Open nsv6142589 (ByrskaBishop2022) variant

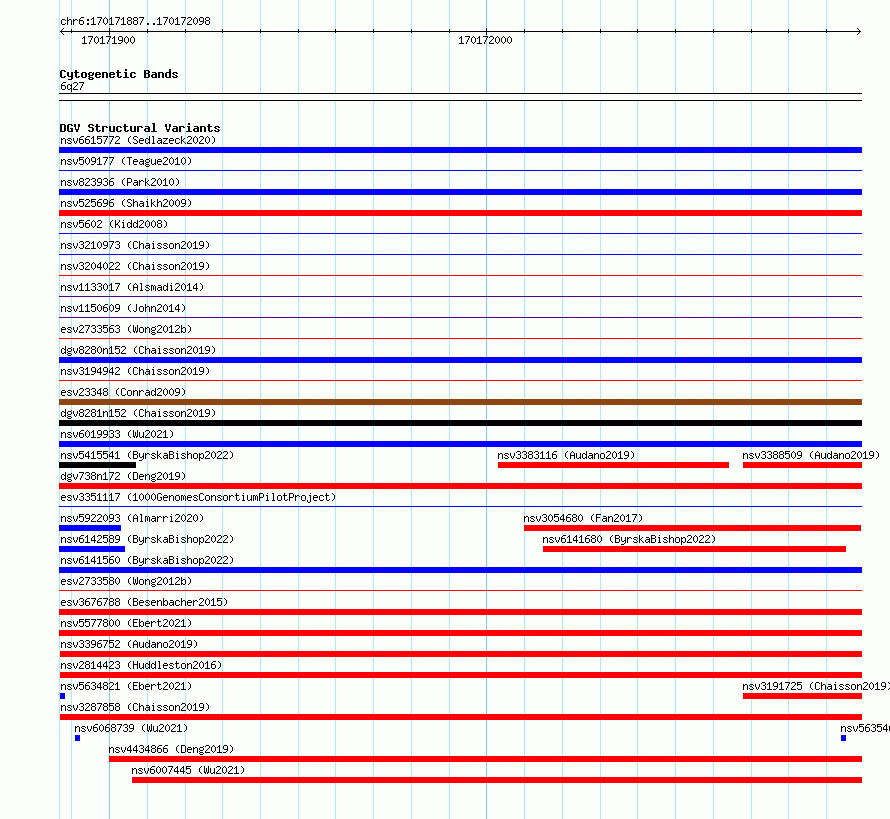pyautogui.click(x=147, y=539)
